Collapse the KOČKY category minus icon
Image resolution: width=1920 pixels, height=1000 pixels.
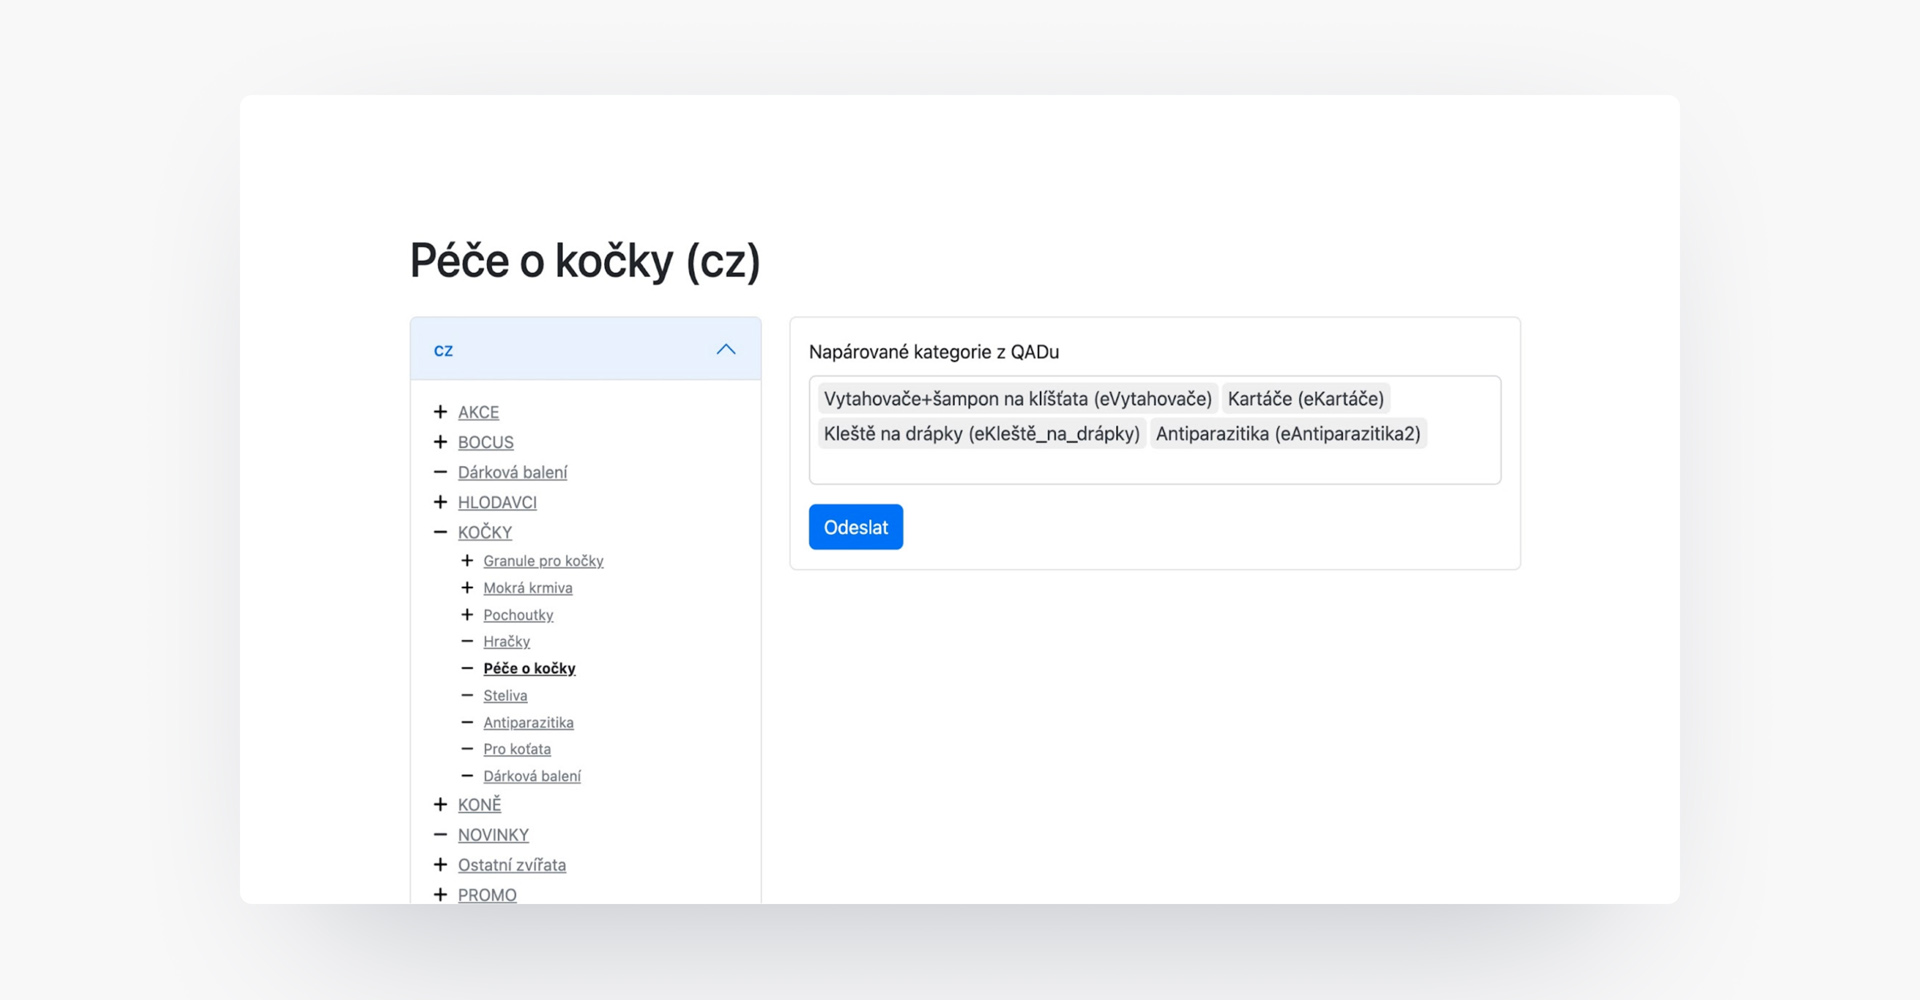[x=440, y=532]
